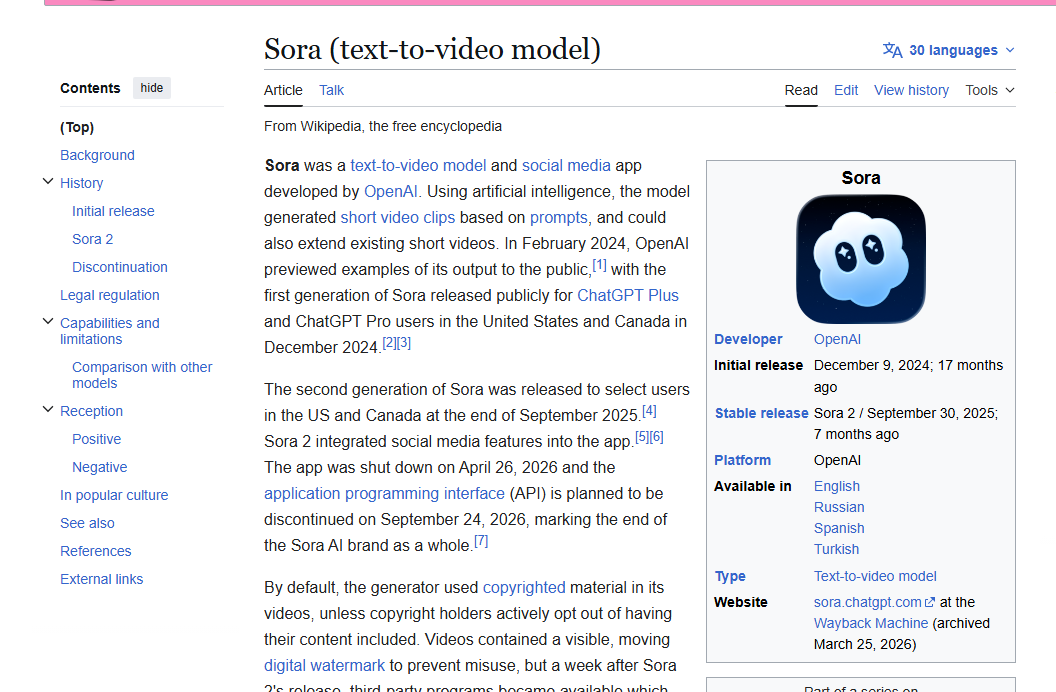The height and width of the screenshot is (692, 1056).
Task: Open Stable release label link
Action: tap(761, 413)
